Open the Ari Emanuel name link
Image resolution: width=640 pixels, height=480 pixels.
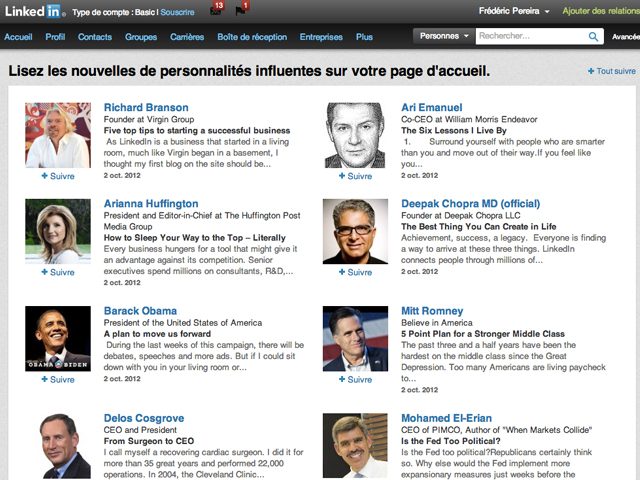(432, 107)
